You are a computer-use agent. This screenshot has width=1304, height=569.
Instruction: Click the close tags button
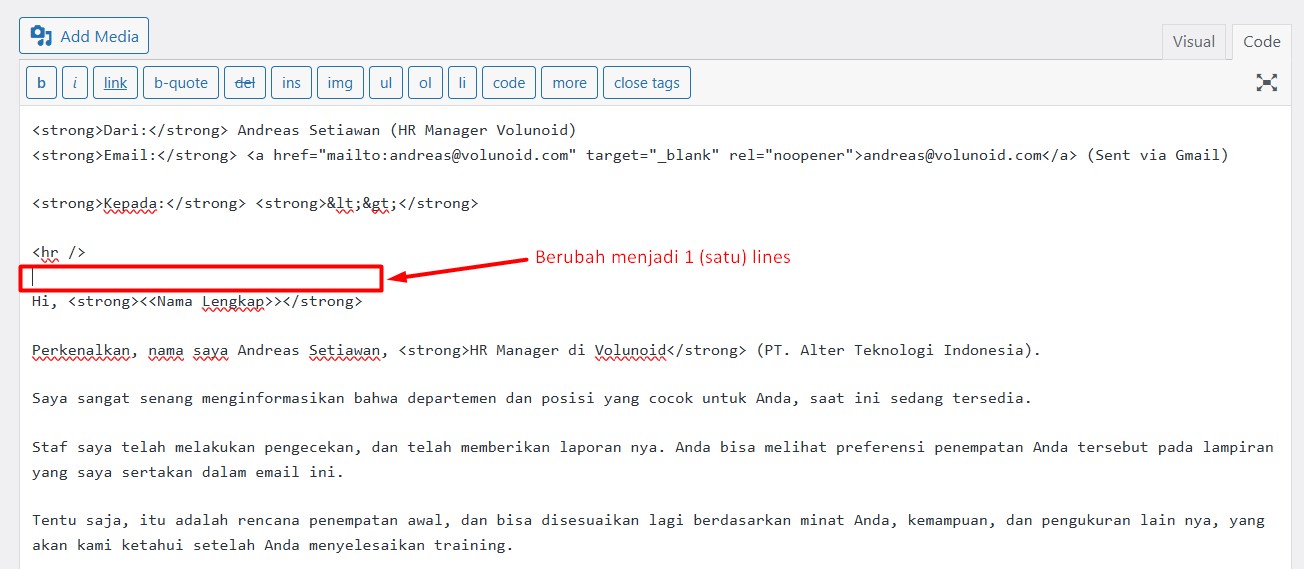coord(647,83)
